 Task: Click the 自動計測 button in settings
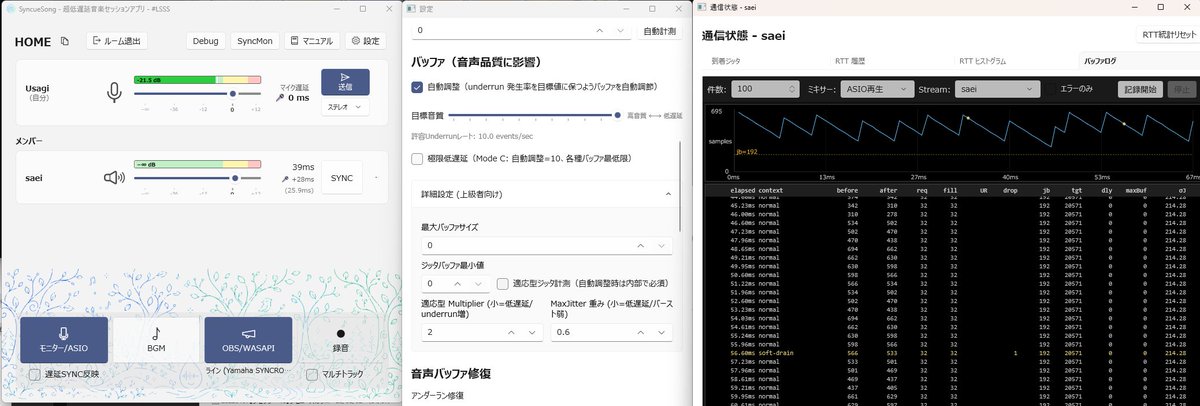(x=661, y=31)
